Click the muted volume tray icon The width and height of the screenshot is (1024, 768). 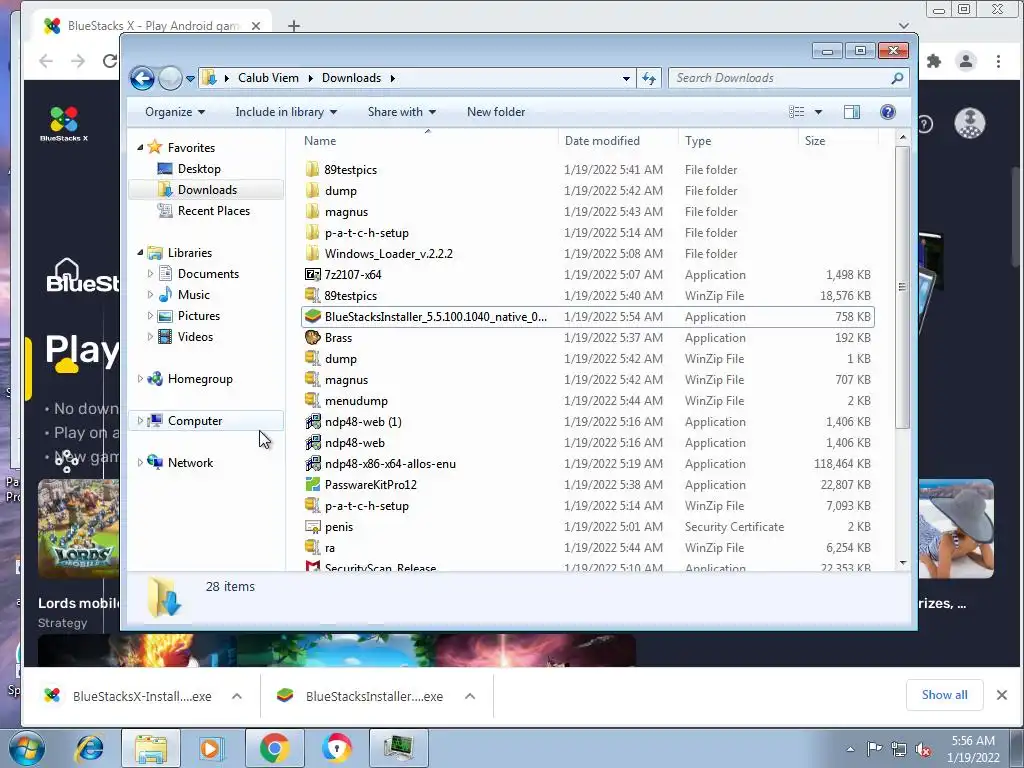pos(923,750)
